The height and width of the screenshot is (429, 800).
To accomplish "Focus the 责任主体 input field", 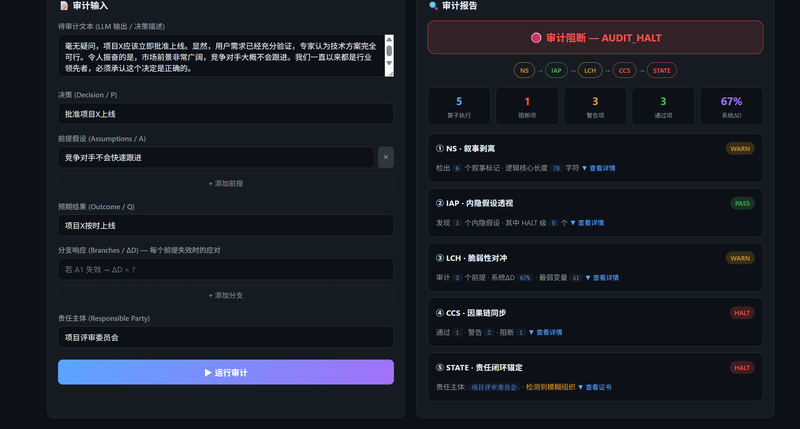I will click(x=226, y=337).
